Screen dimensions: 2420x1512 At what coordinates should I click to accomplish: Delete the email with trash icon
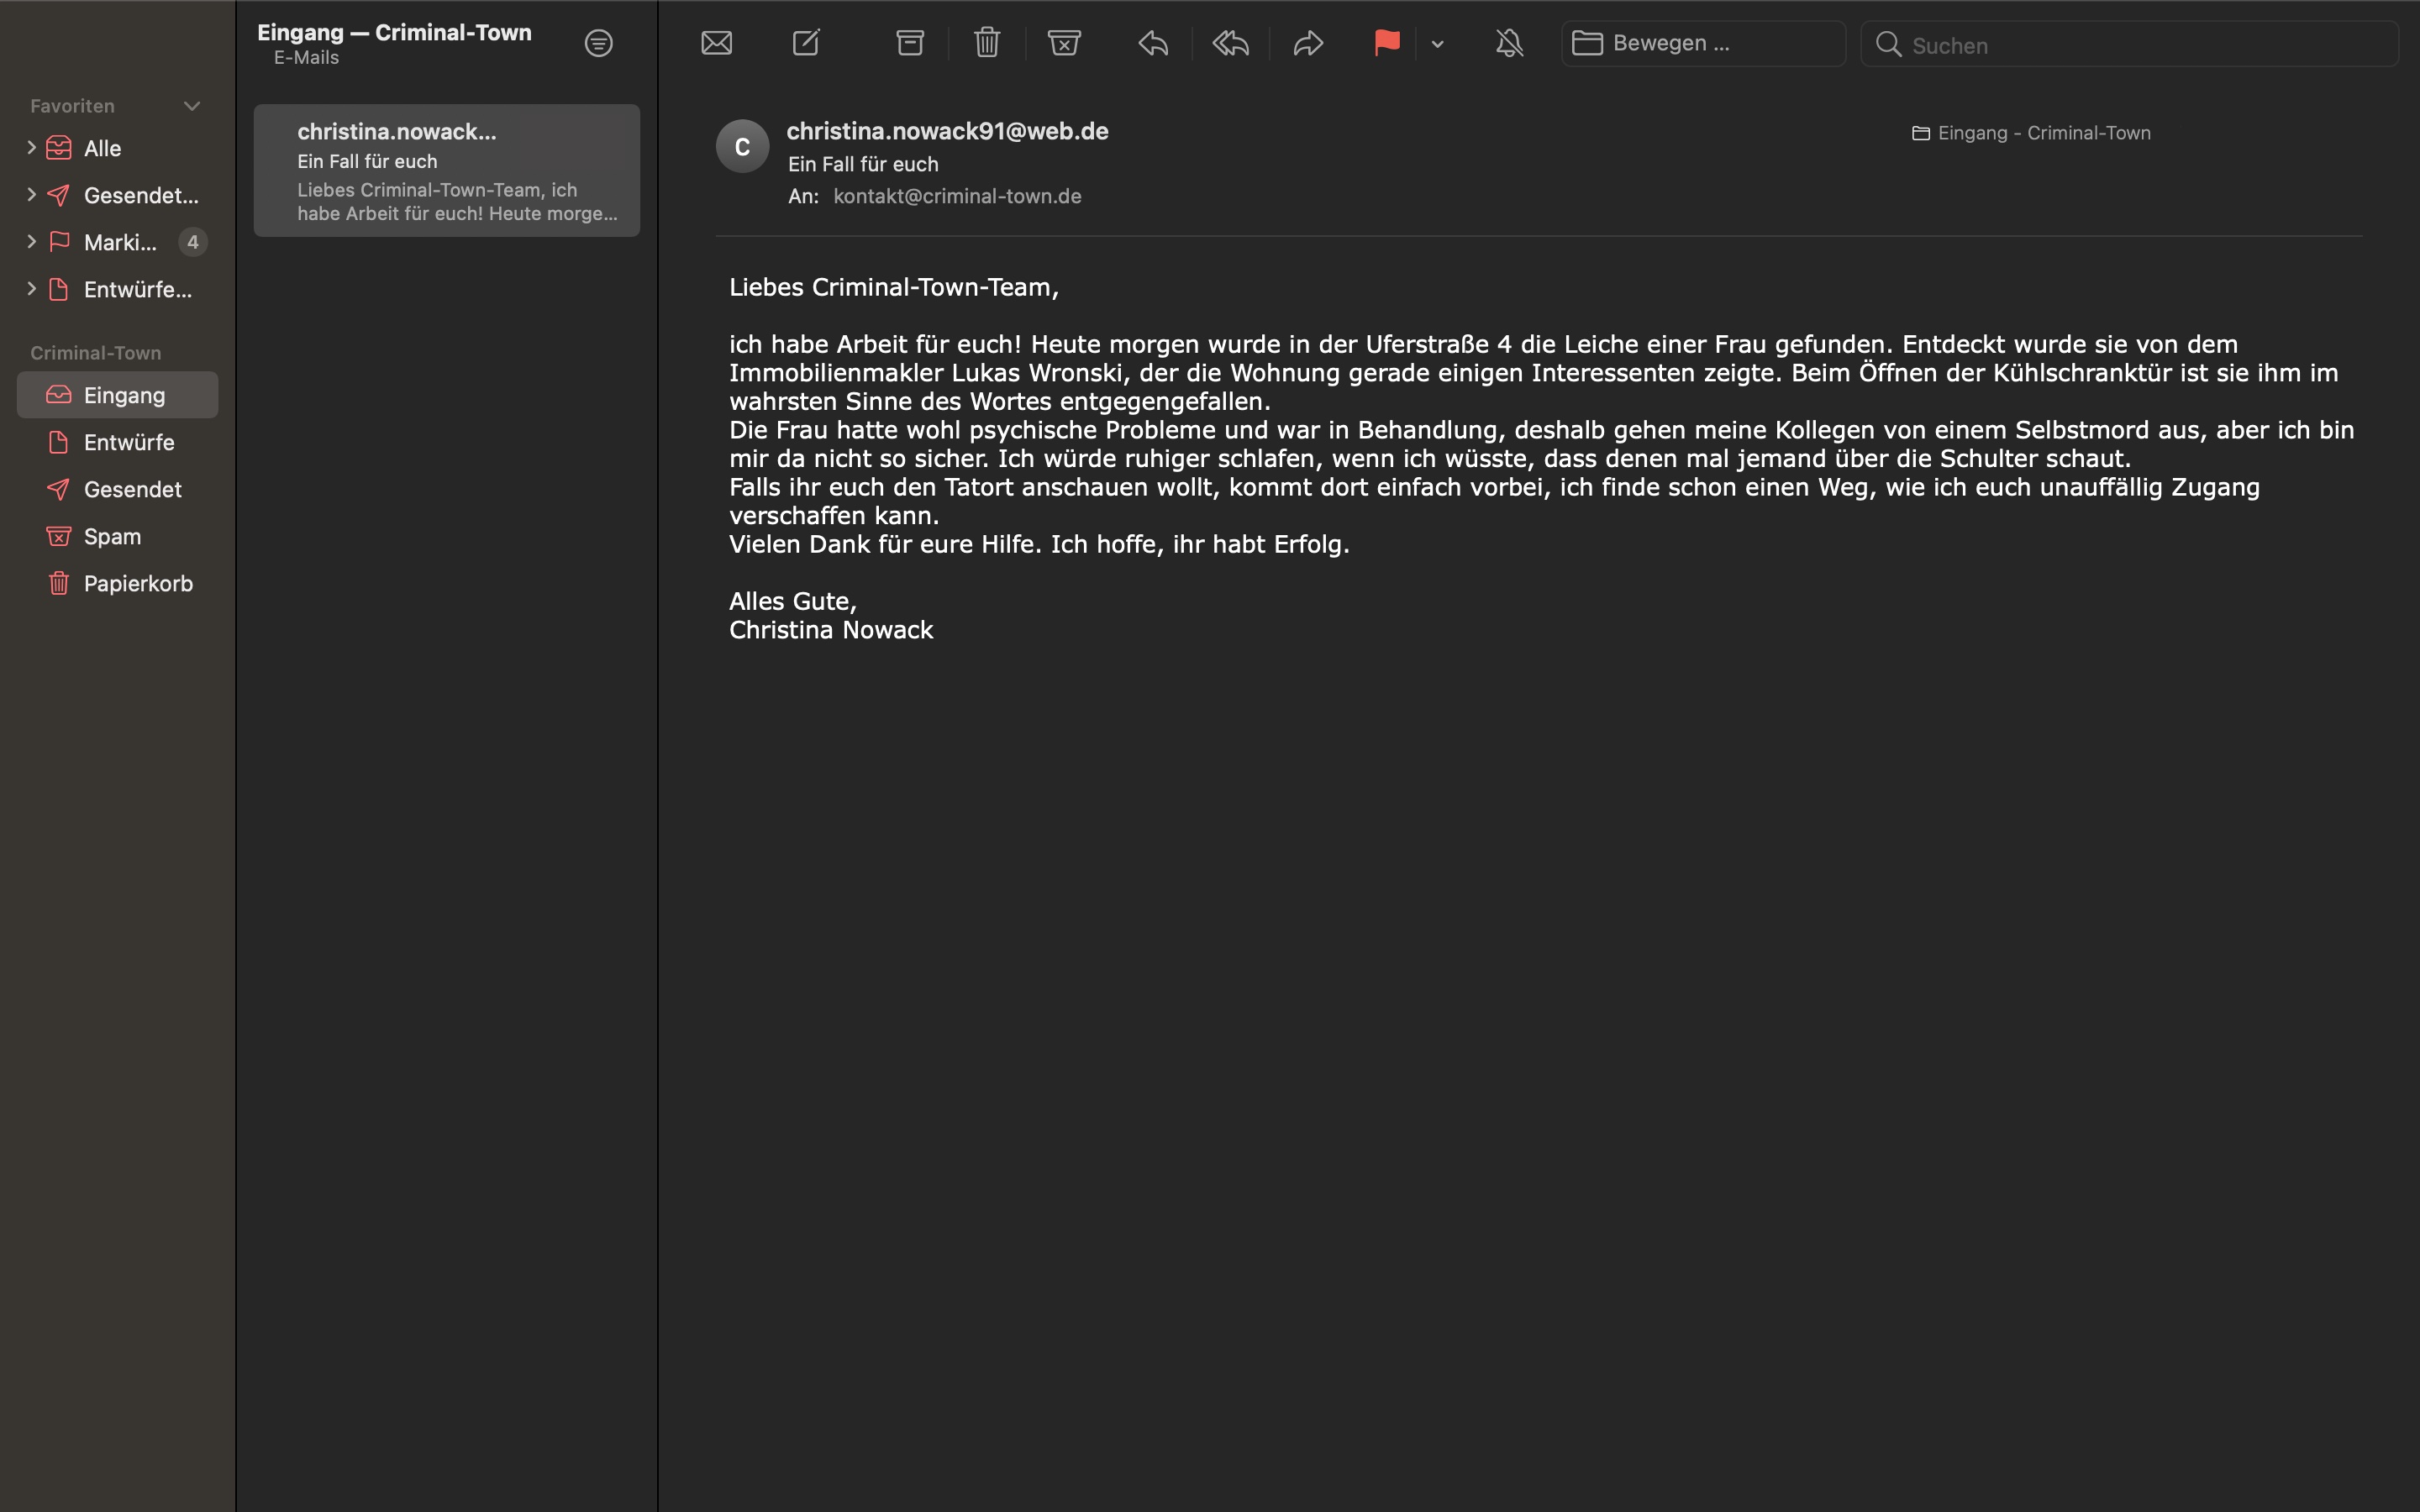click(987, 43)
